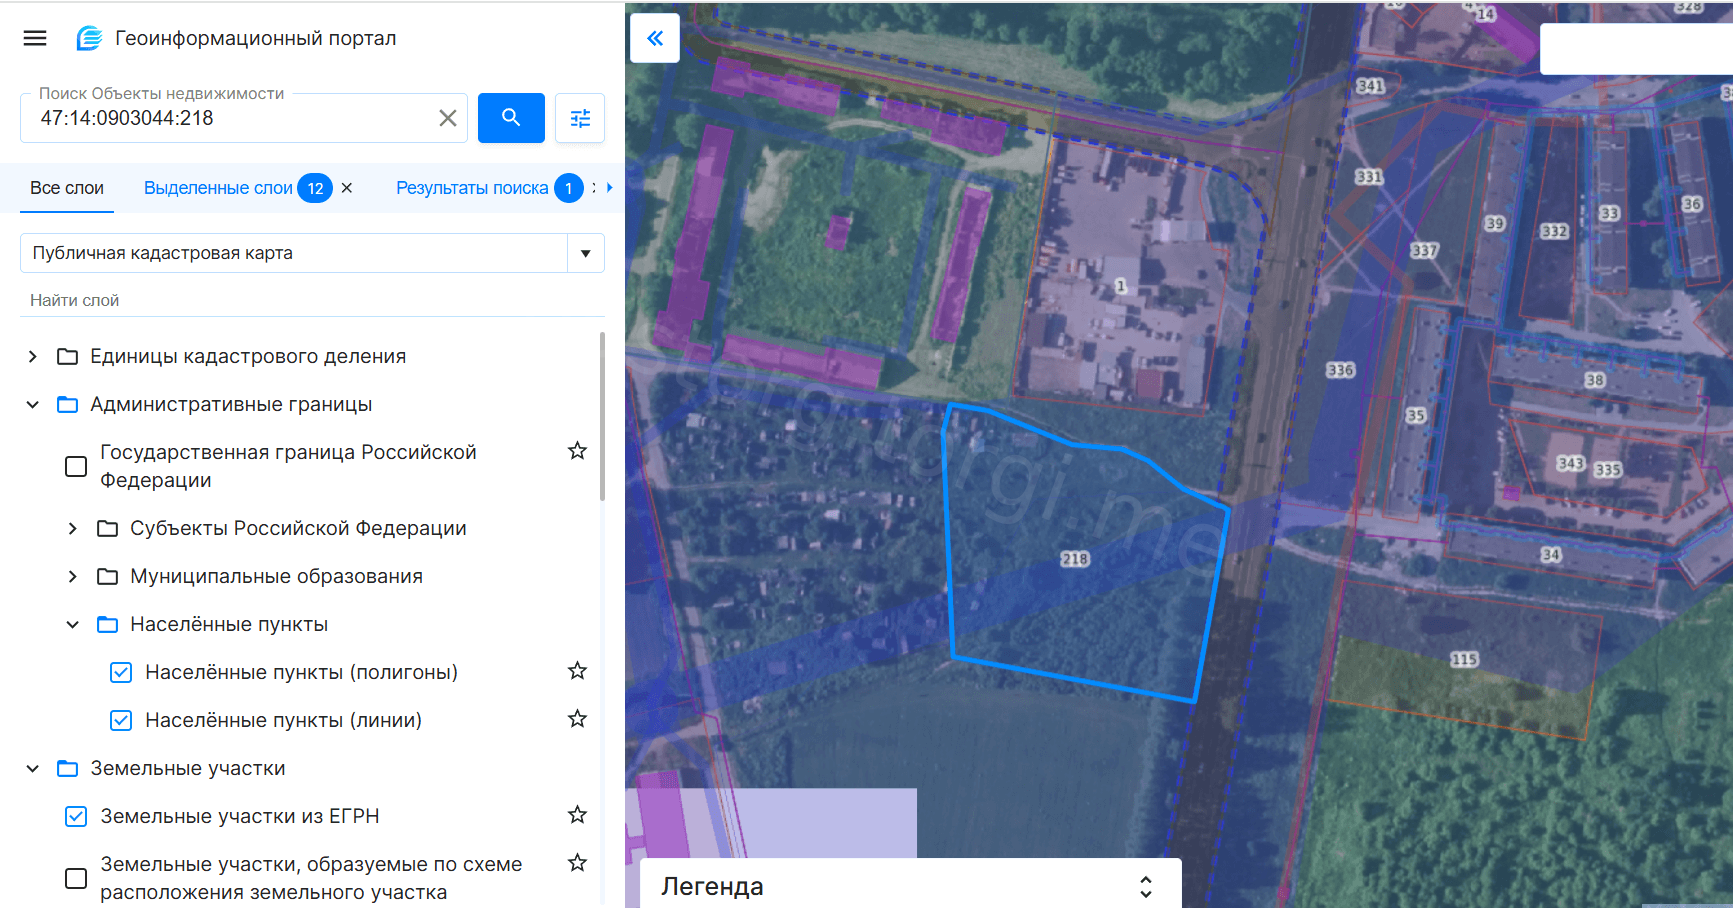Favorite the Государственная граница layer star
Image resolution: width=1733 pixels, height=908 pixels.
(577, 451)
